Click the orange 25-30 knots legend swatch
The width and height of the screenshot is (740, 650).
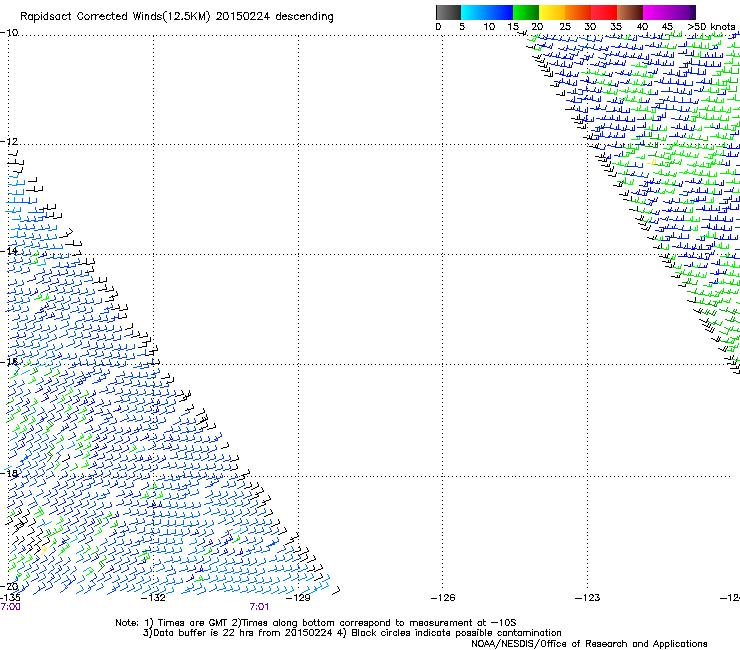[578, 12]
